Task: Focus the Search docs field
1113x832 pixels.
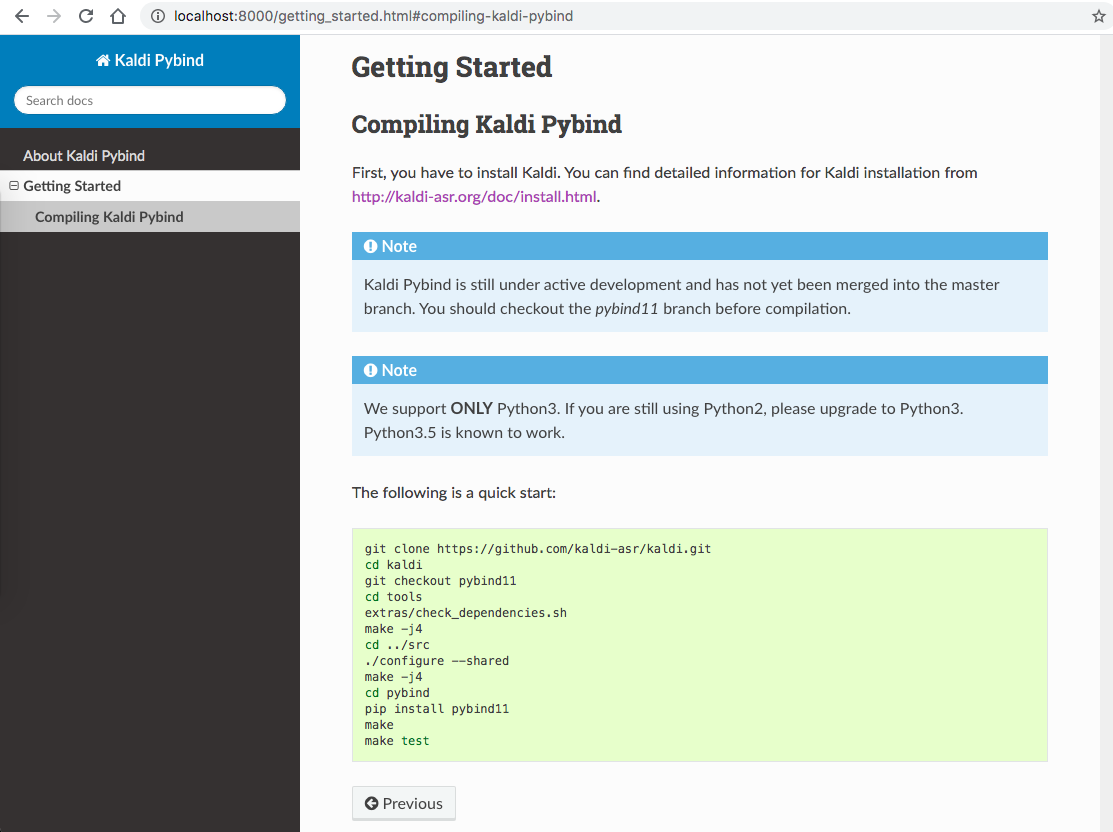Action: 150,100
